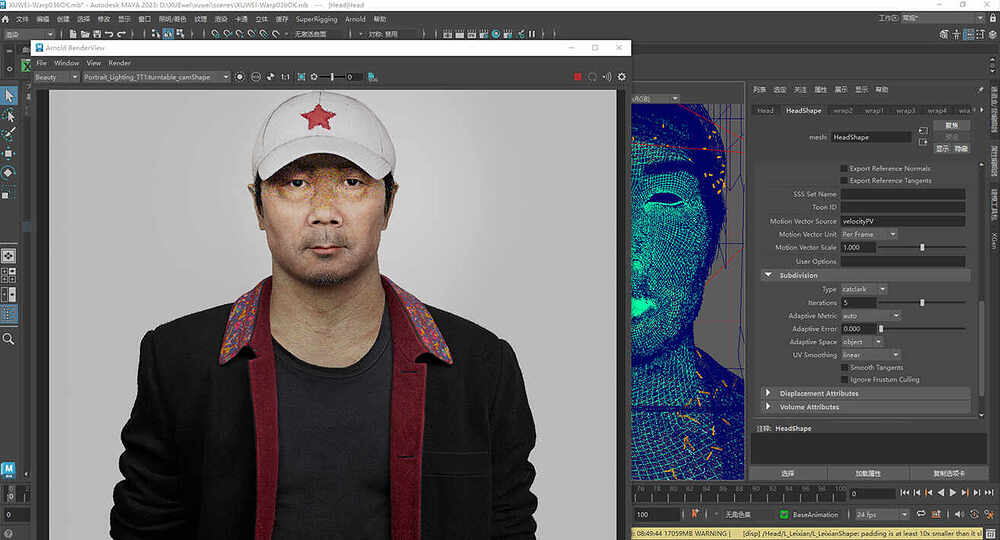Choose the Paint selection tool in toolbox
The image size is (1000, 540).
coord(9,135)
